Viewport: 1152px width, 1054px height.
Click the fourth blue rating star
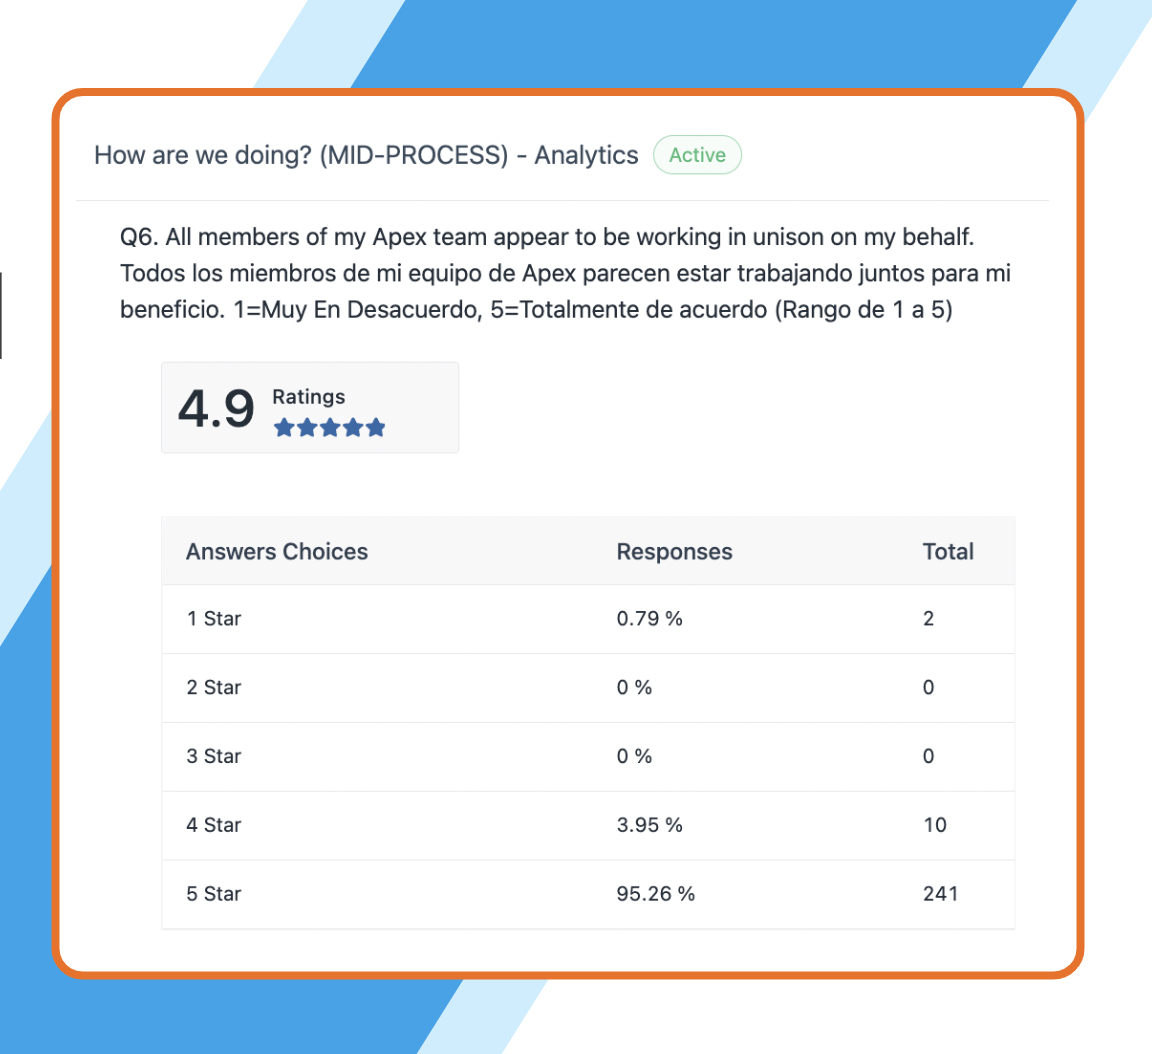click(353, 427)
